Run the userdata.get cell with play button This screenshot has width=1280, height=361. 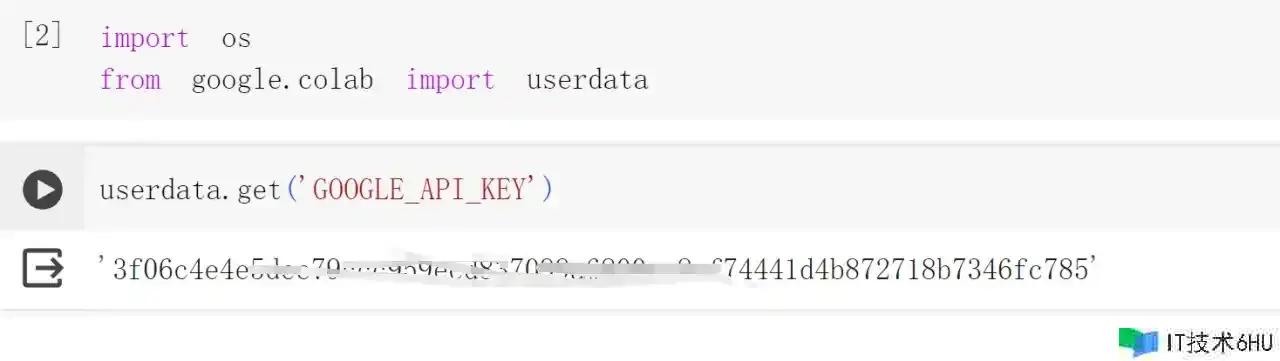[42, 189]
